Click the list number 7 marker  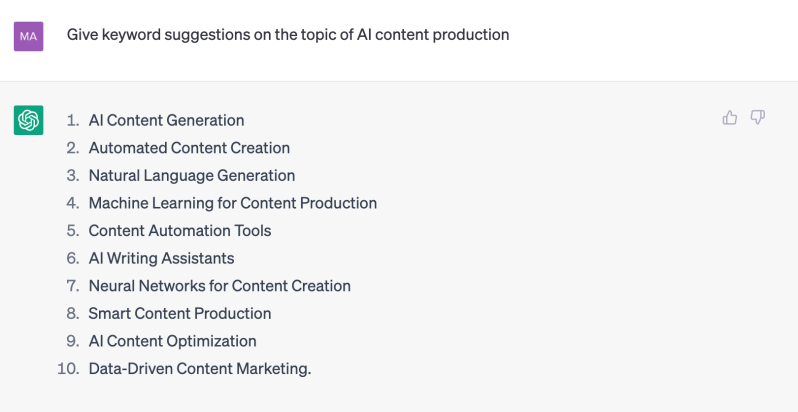(x=72, y=286)
